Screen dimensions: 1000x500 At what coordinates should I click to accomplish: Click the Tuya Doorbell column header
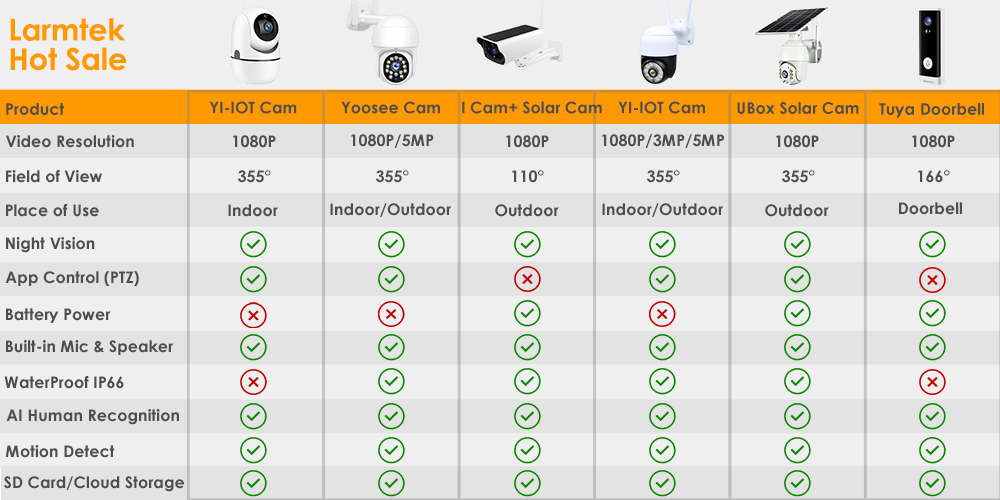tap(932, 109)
